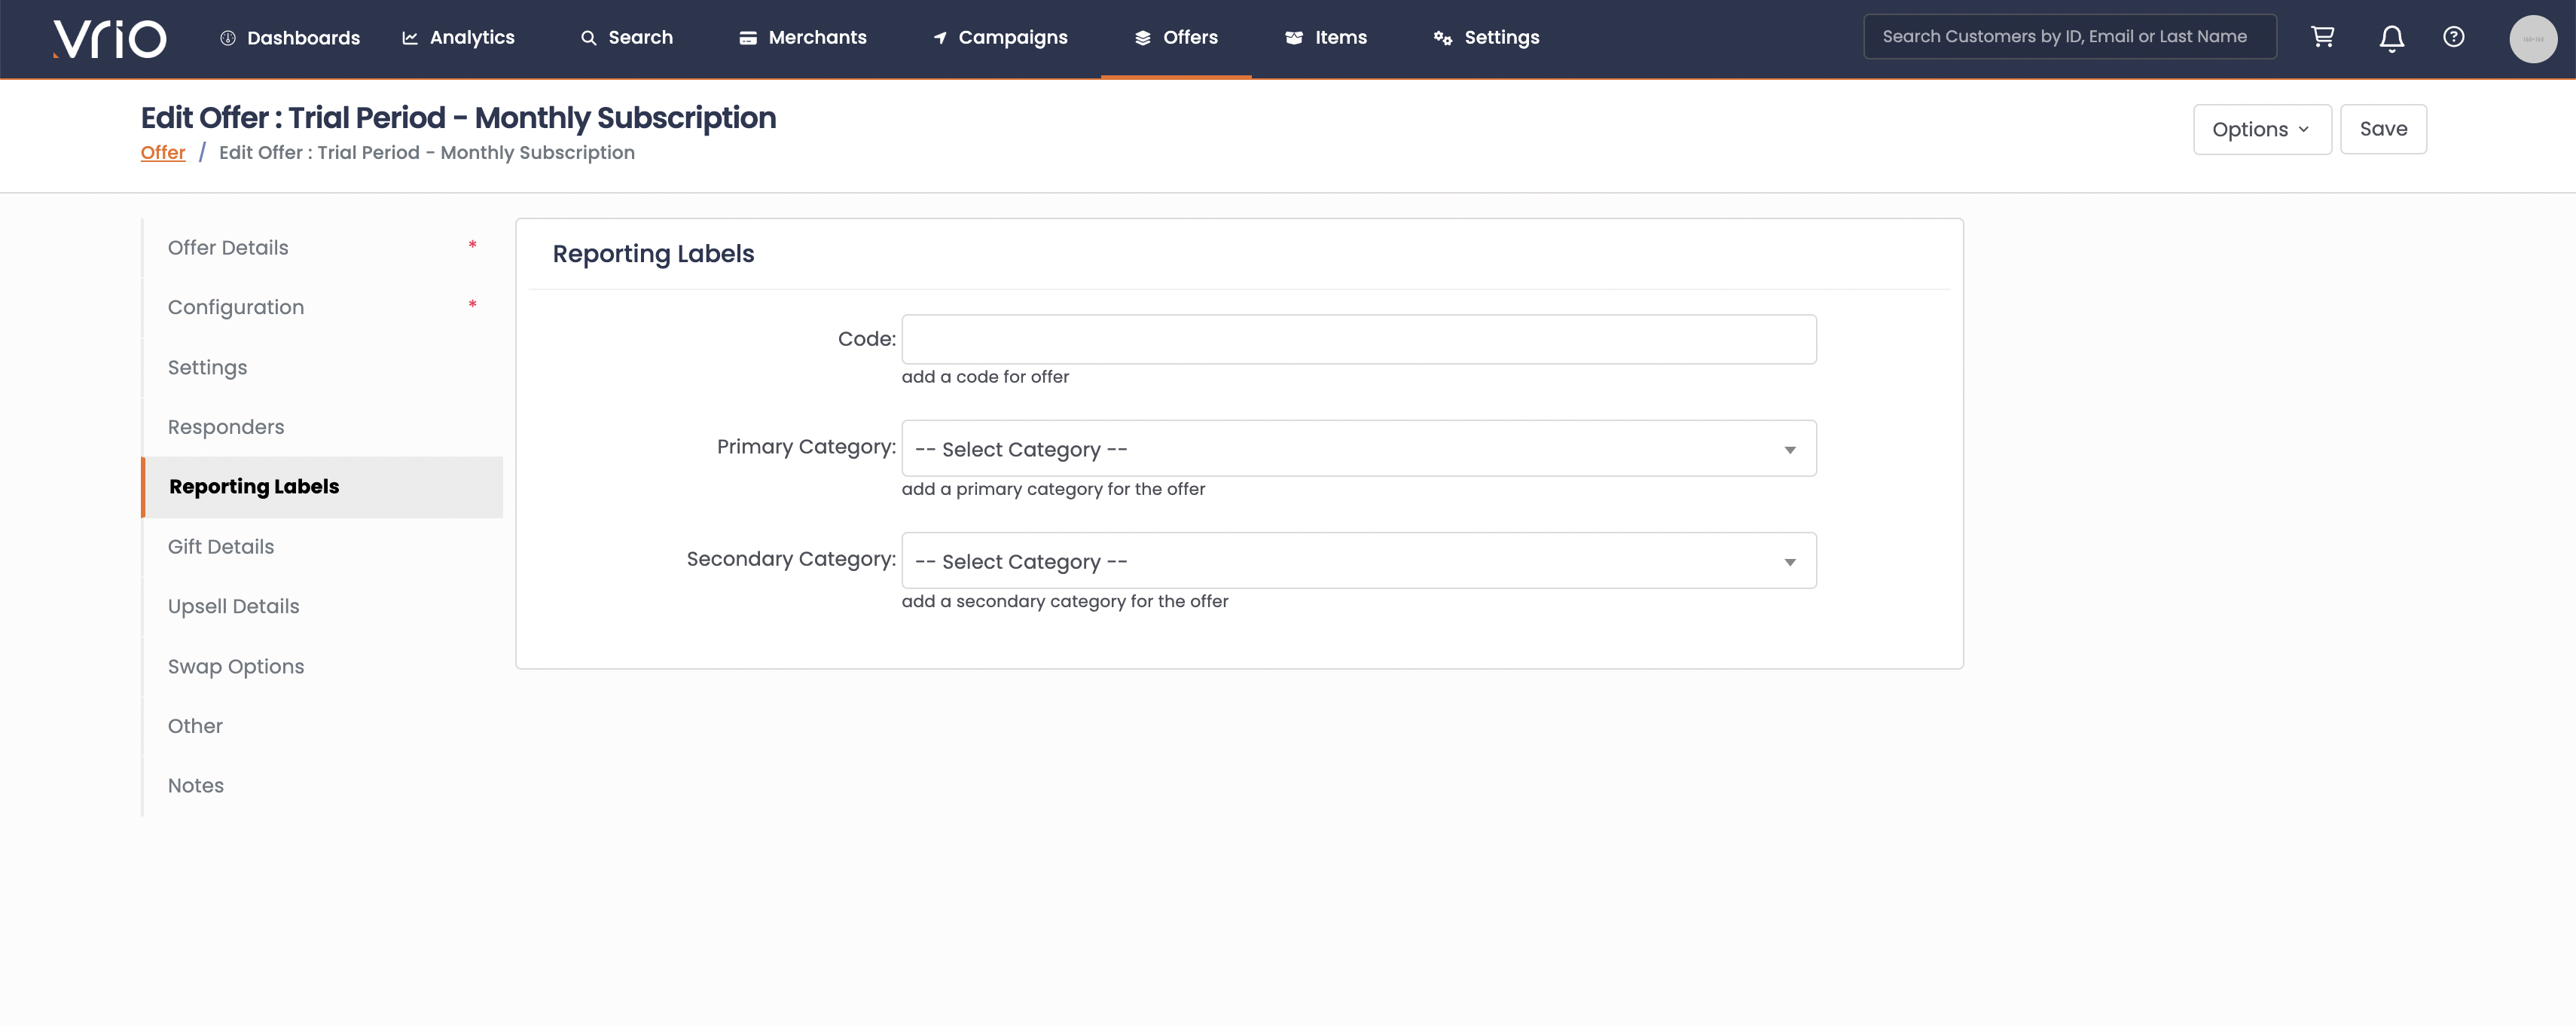This screenshot has height=1026, width=2576.
Task: Open the top Settings menu
Action: 1486,38
